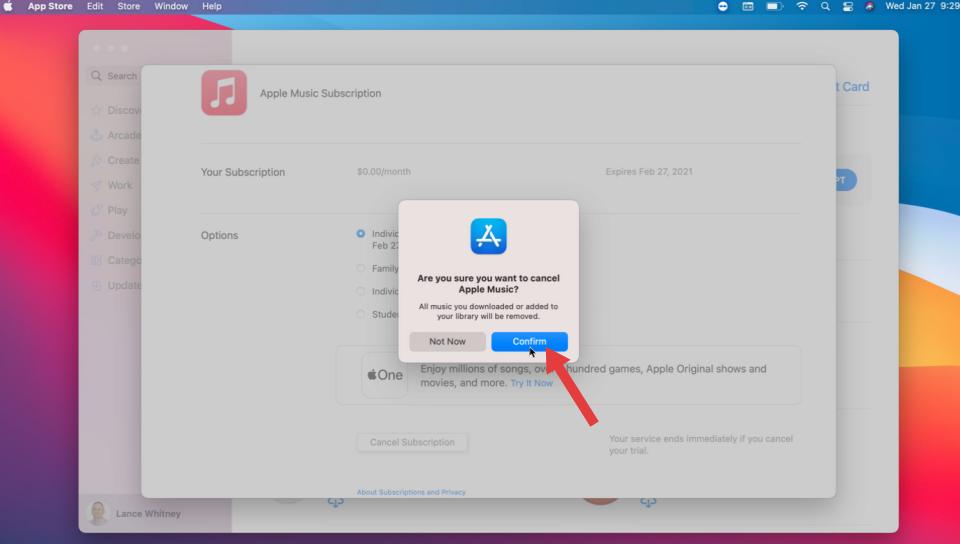
Task: Select the Student plan radio button
Action: [x=361, y=314]
